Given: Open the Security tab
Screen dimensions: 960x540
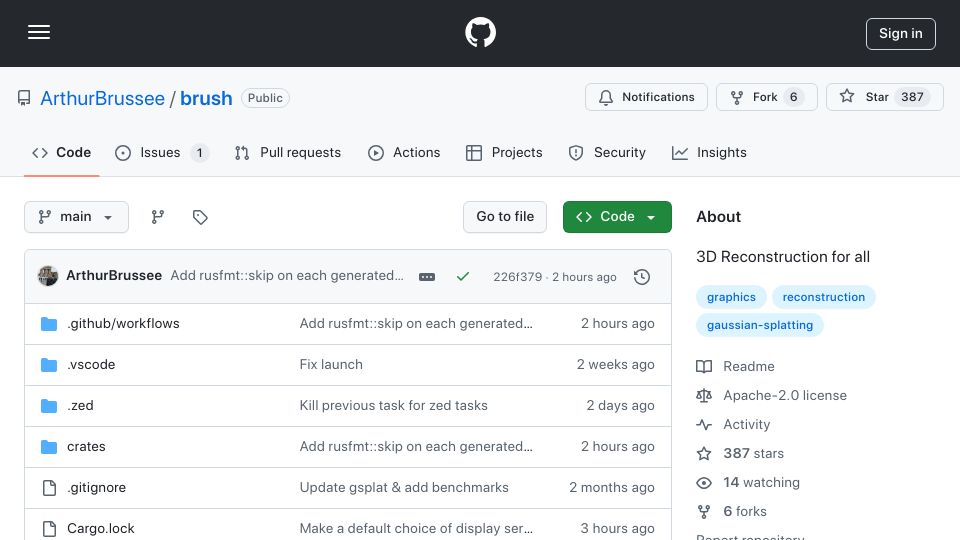Looking at the screenshot, I should pyautogui.click(x=607, y=152).
